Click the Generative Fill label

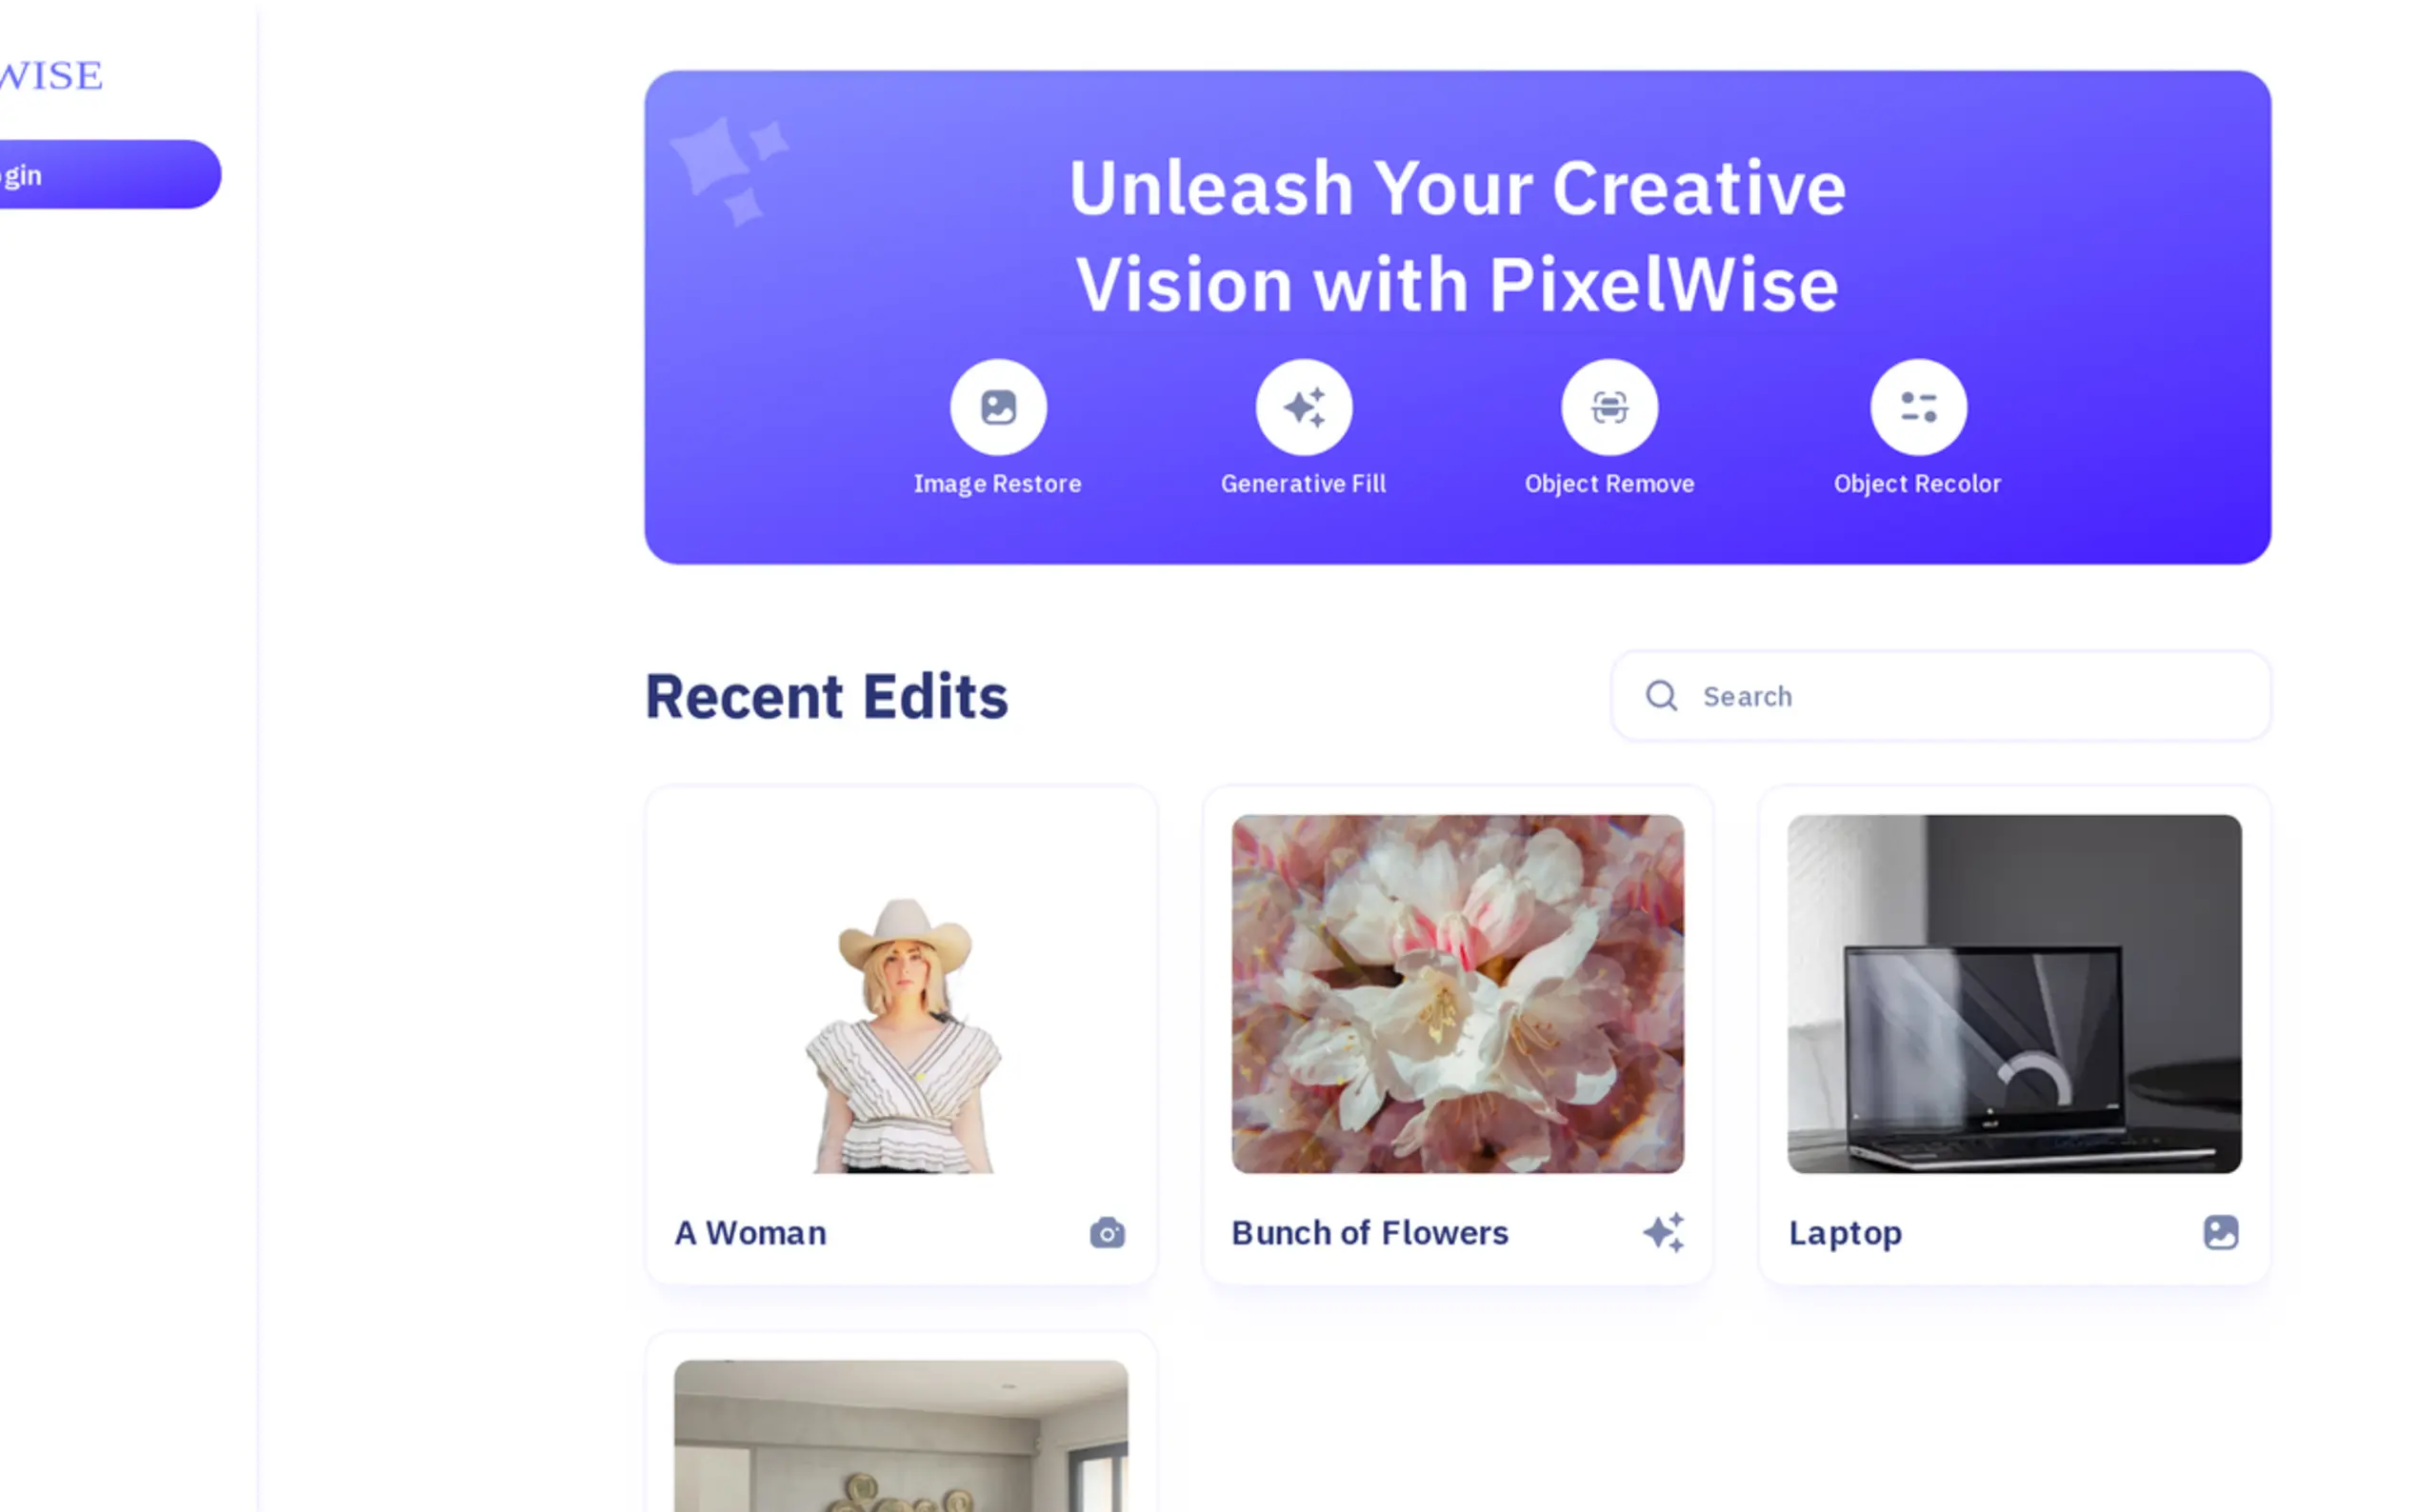point(1303,484)
